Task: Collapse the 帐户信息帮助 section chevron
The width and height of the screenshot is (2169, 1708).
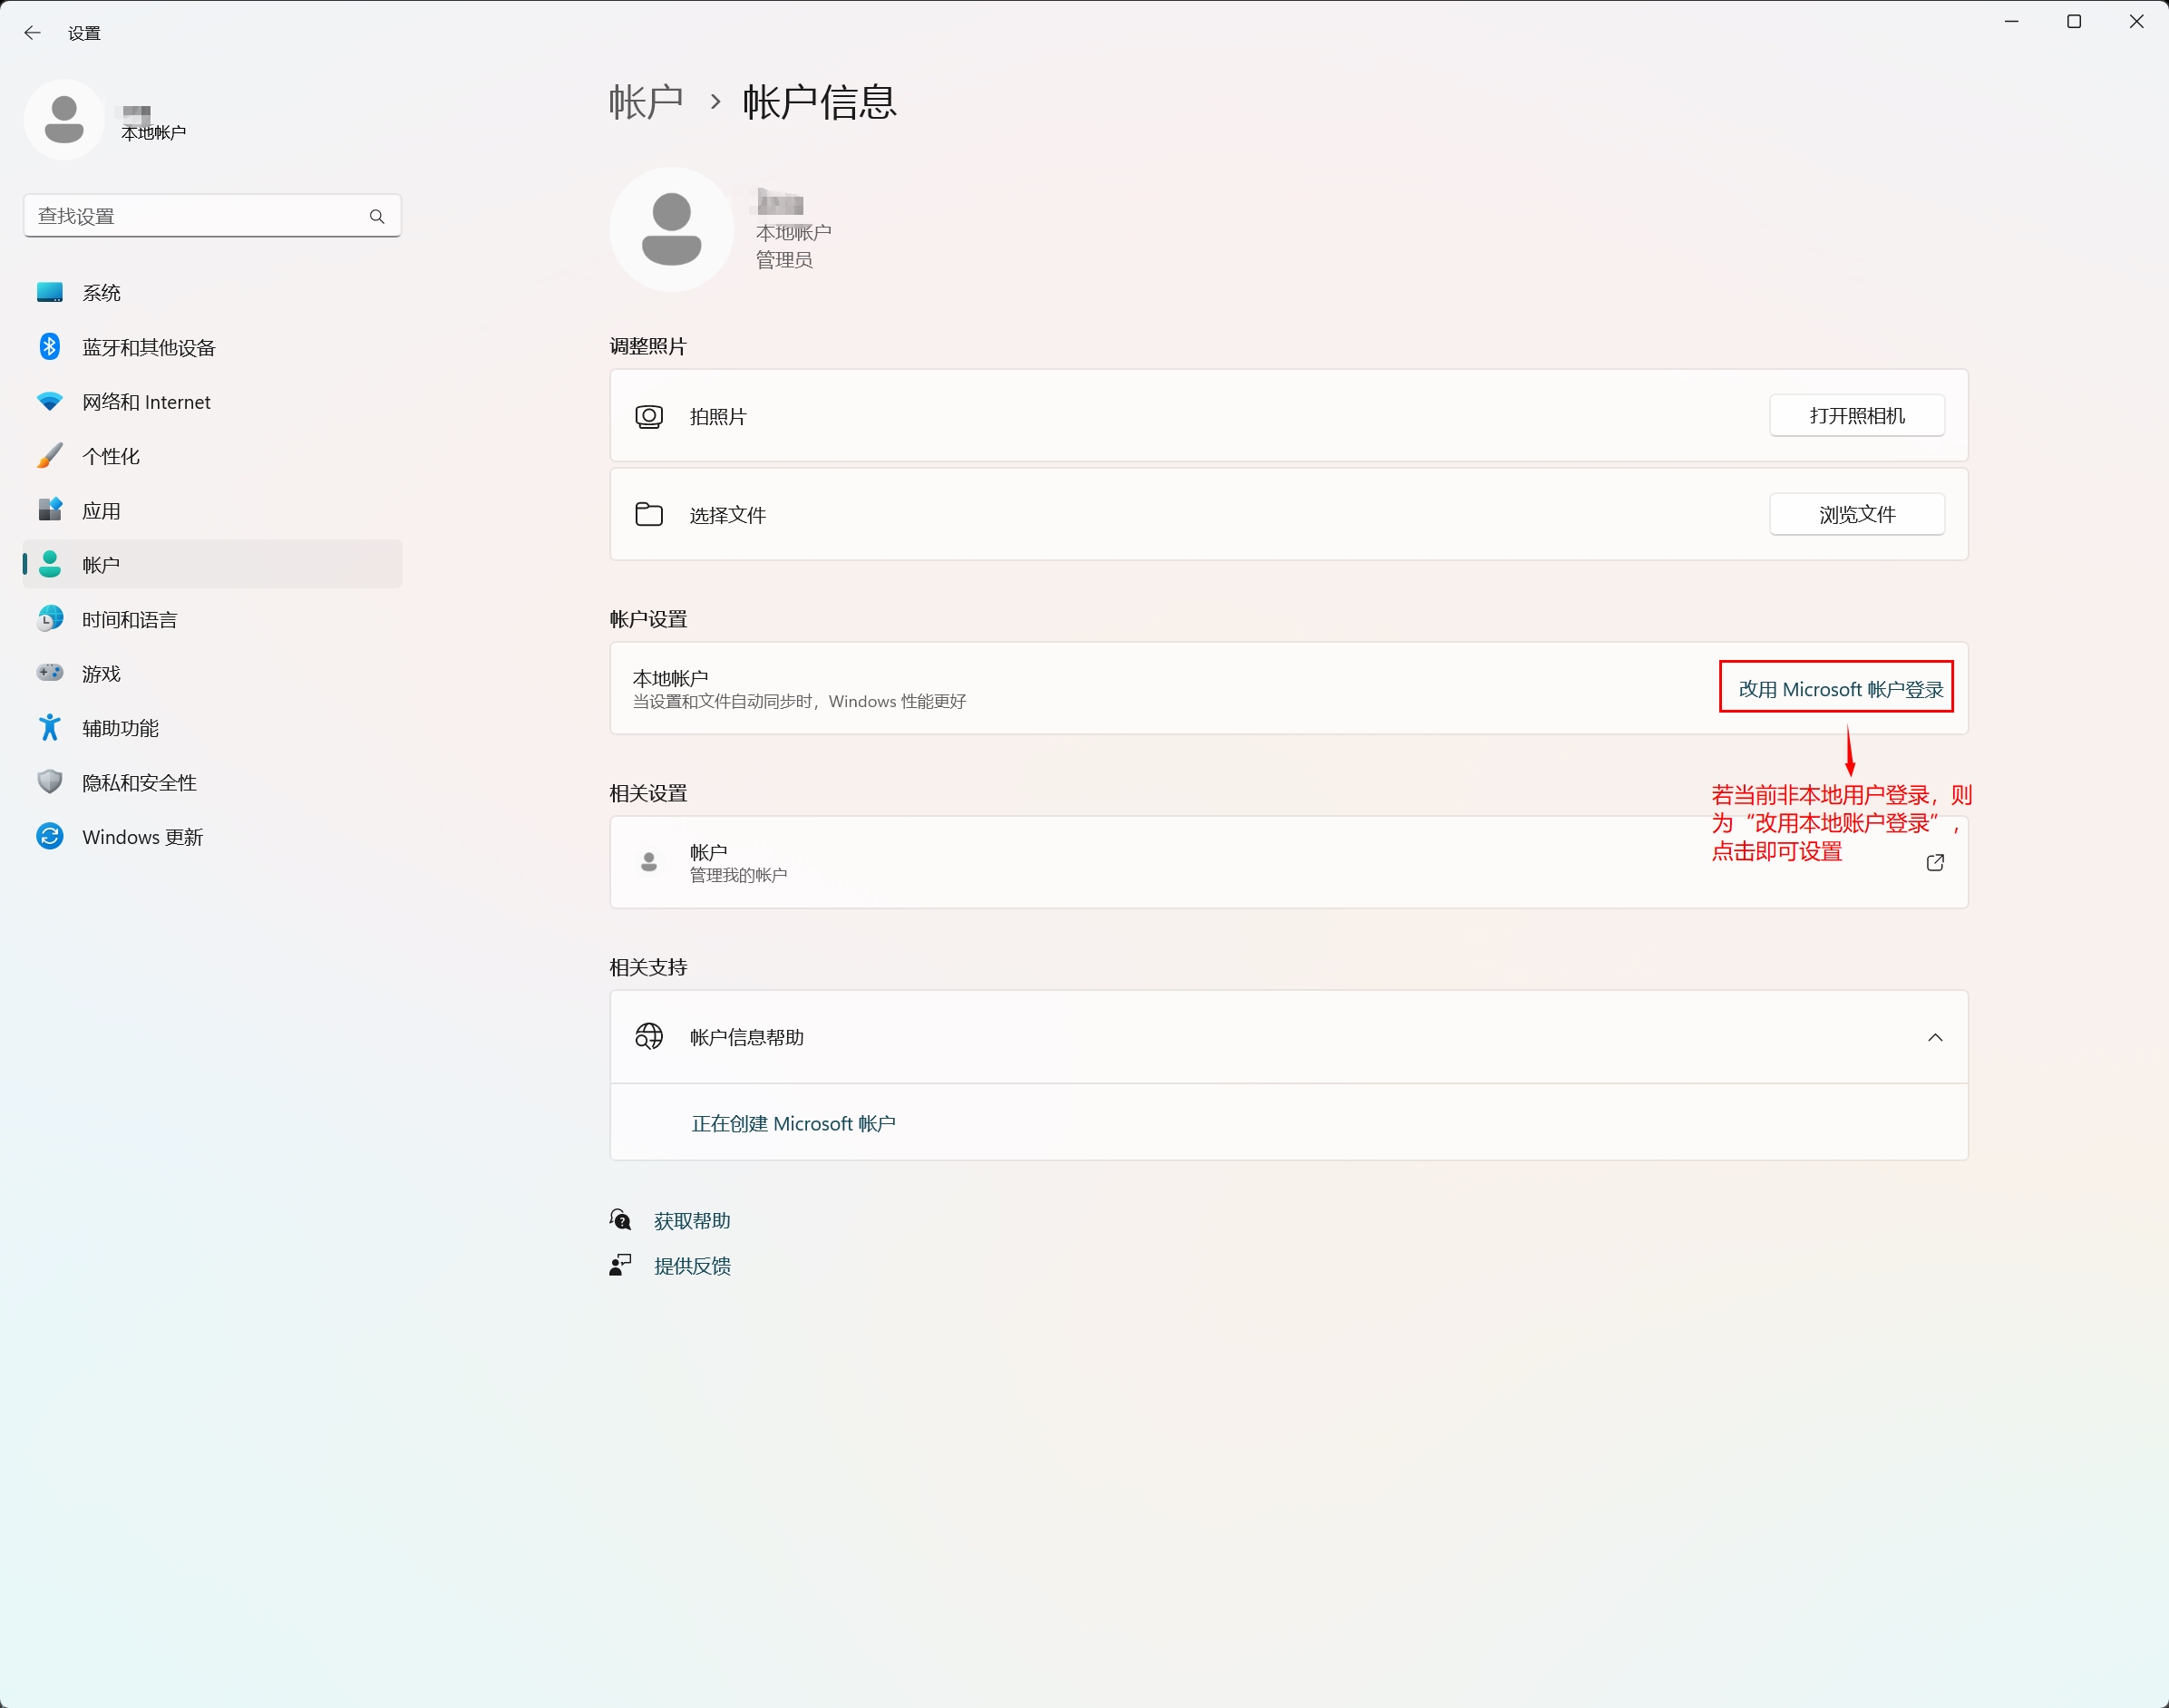Action: [1934, 1037]
